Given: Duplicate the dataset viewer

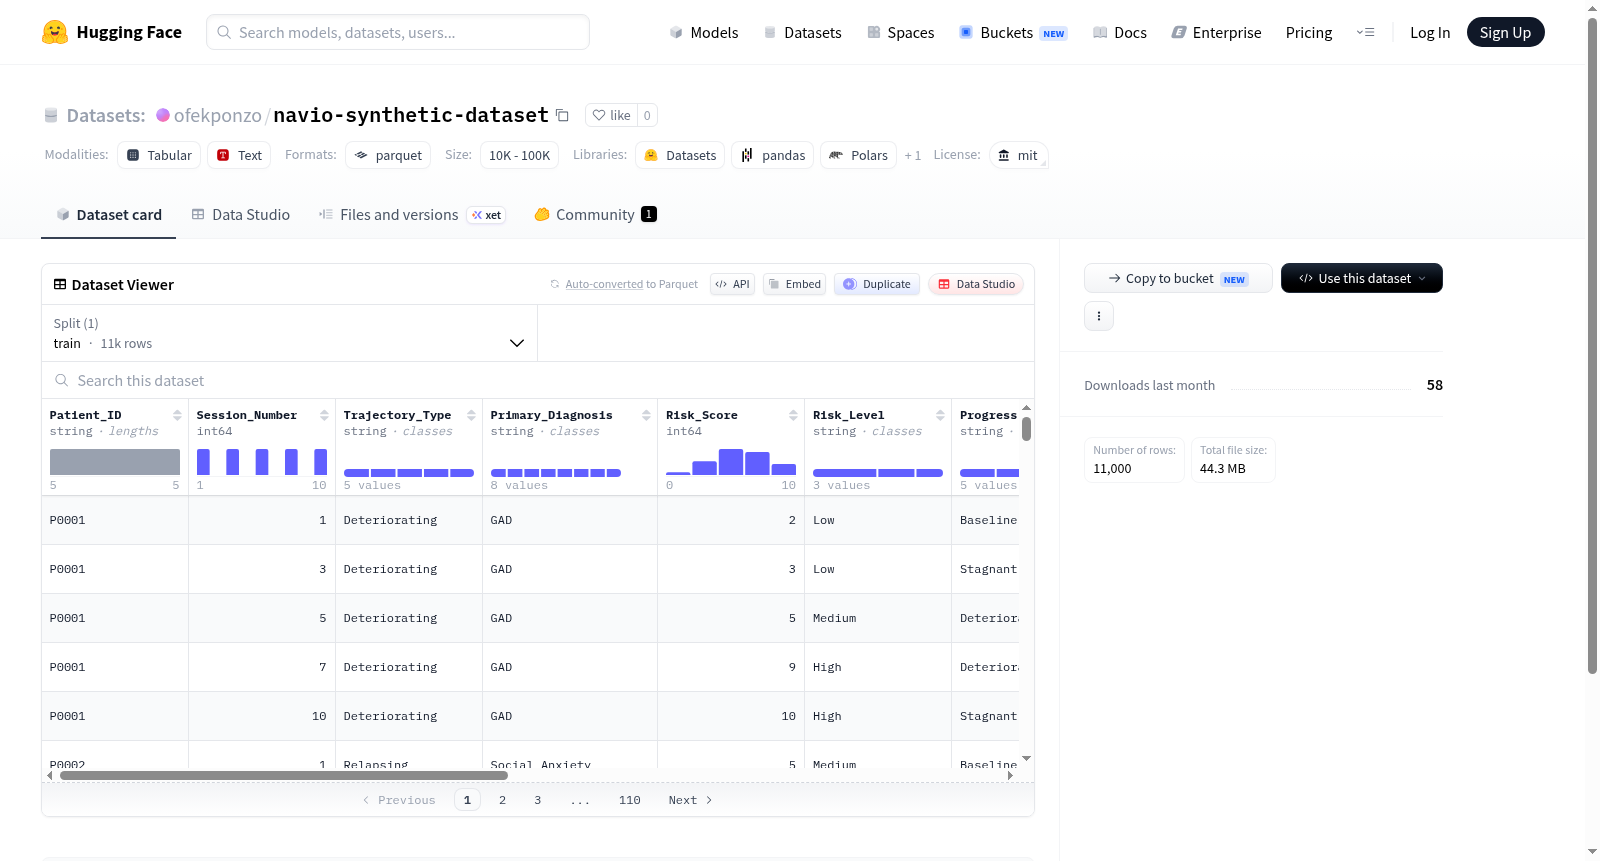Looking at the screenshot, I should coord(877,284).
